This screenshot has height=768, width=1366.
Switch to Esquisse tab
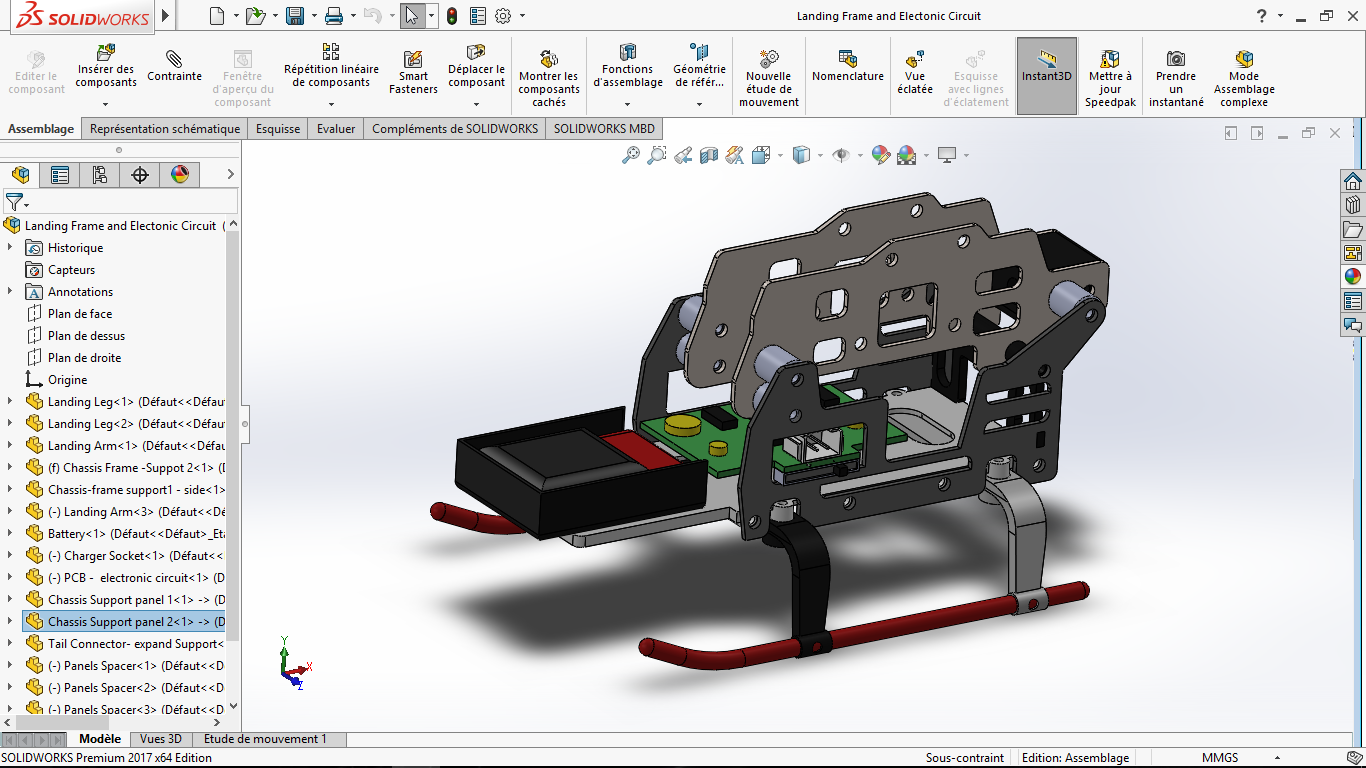click(278, 129)
